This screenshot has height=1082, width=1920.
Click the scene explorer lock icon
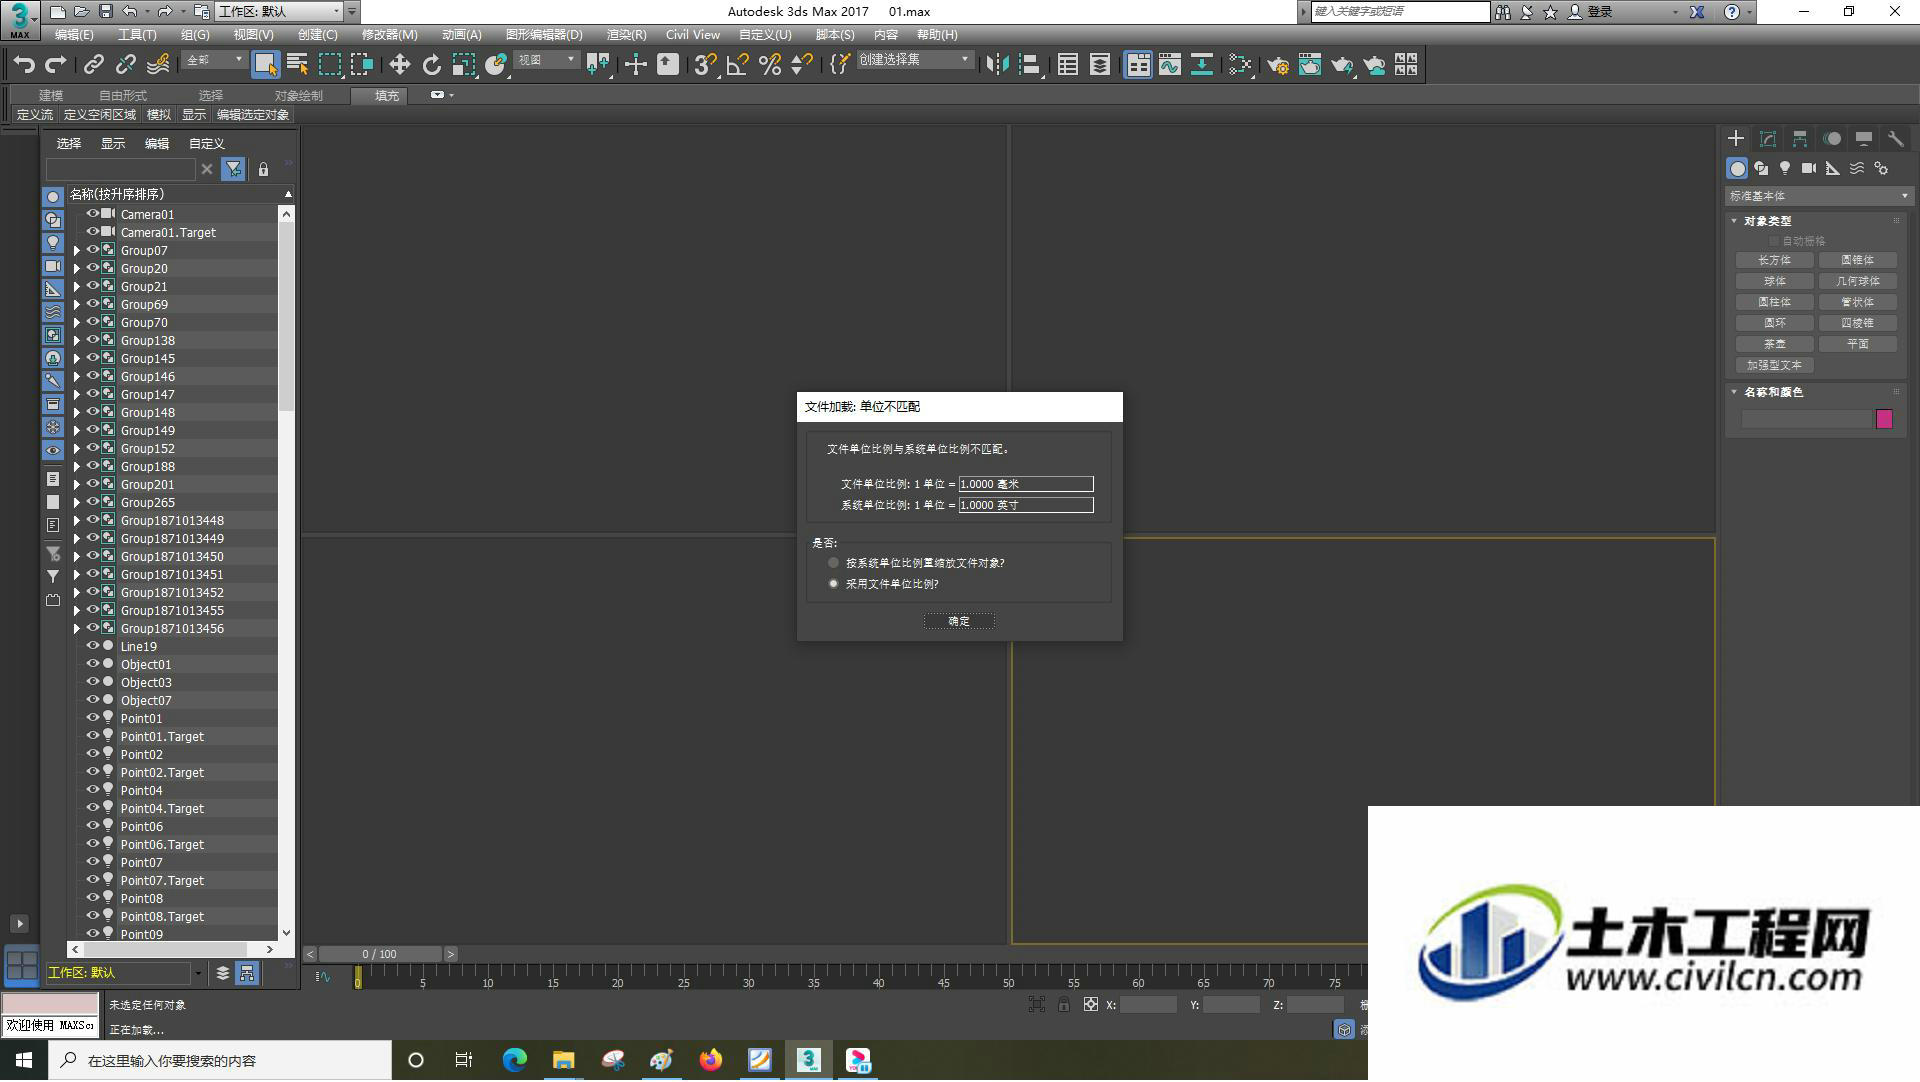[263, 169]
